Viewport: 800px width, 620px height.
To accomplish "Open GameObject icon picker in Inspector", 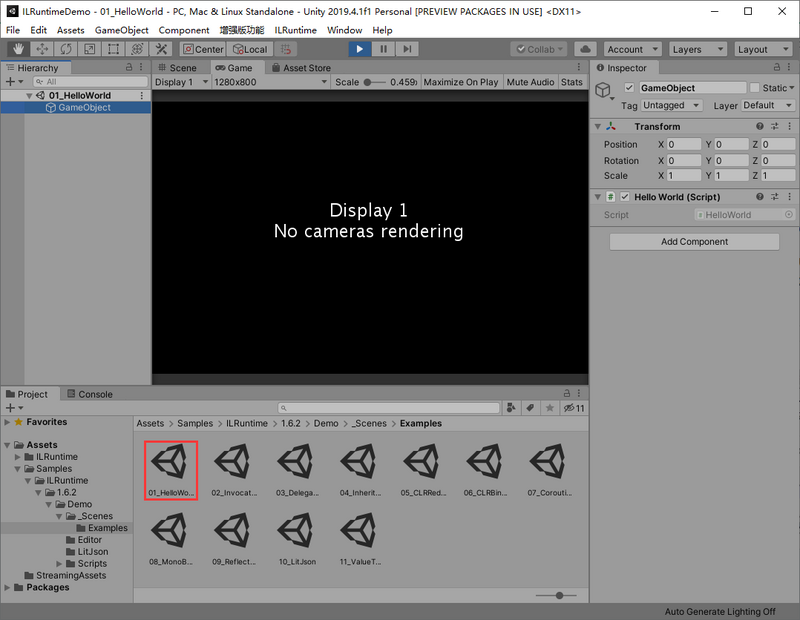I will 604,91.
